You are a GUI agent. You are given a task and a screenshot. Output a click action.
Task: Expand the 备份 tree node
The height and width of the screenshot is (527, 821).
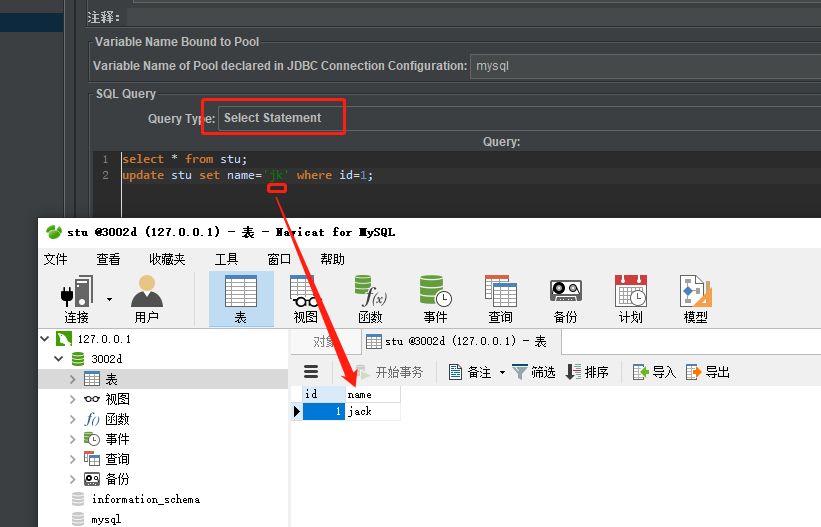tap(73, 479)
